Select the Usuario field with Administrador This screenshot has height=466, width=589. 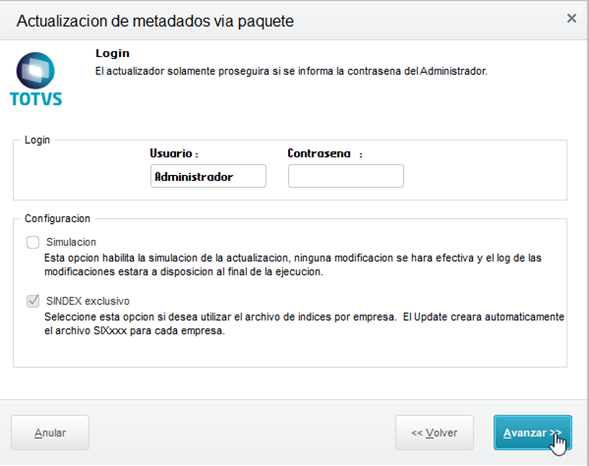(x=208, y=176)
